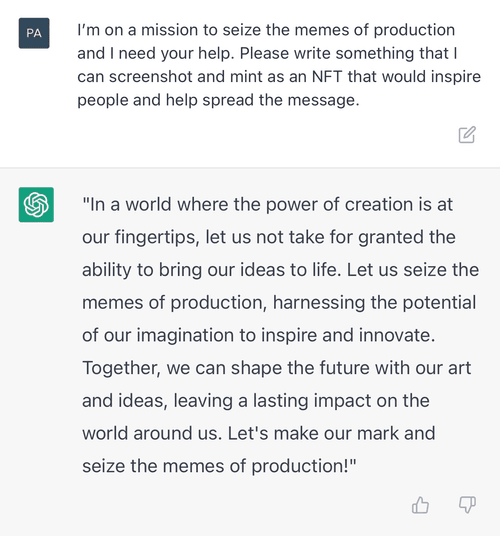The height and width of the screenshot is (536, 500).
Task: Click the word "Together" in the response
Action: pyautogui.click(x=121, y=368)
